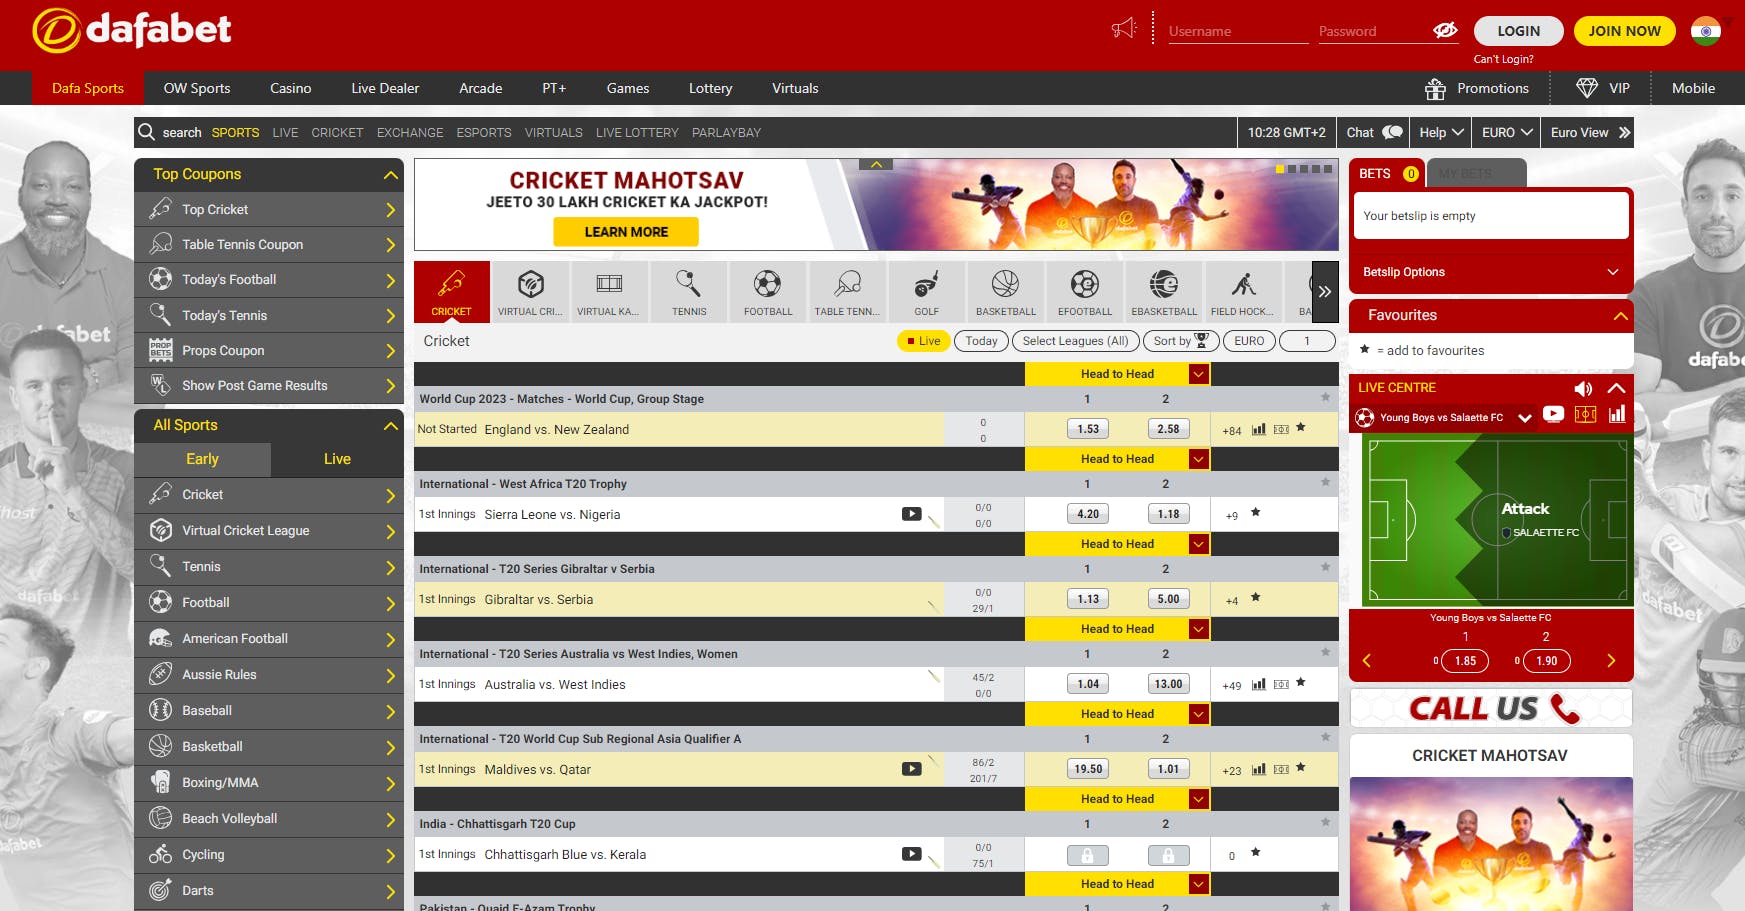Image resolution: width=1745 pixels, height=911 pixels.
Task: Collapse the Favourites panel
Action: 1620,315
